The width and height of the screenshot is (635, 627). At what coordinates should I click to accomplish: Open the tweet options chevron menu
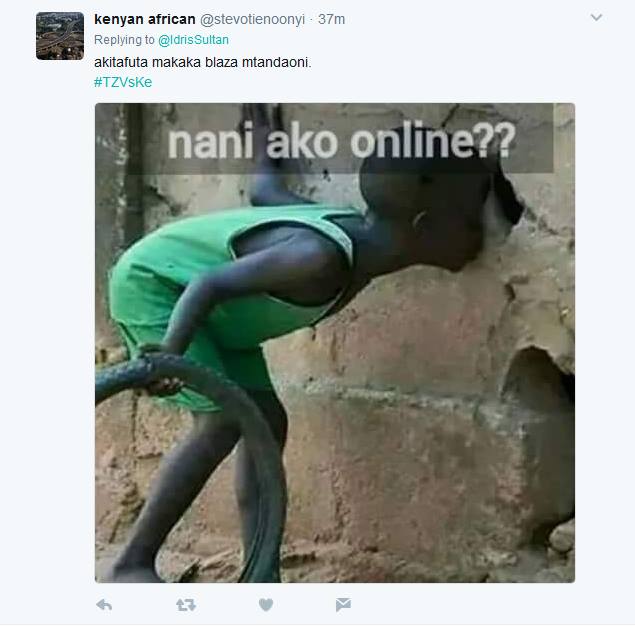pyautogui.click(x=596, y=17)
